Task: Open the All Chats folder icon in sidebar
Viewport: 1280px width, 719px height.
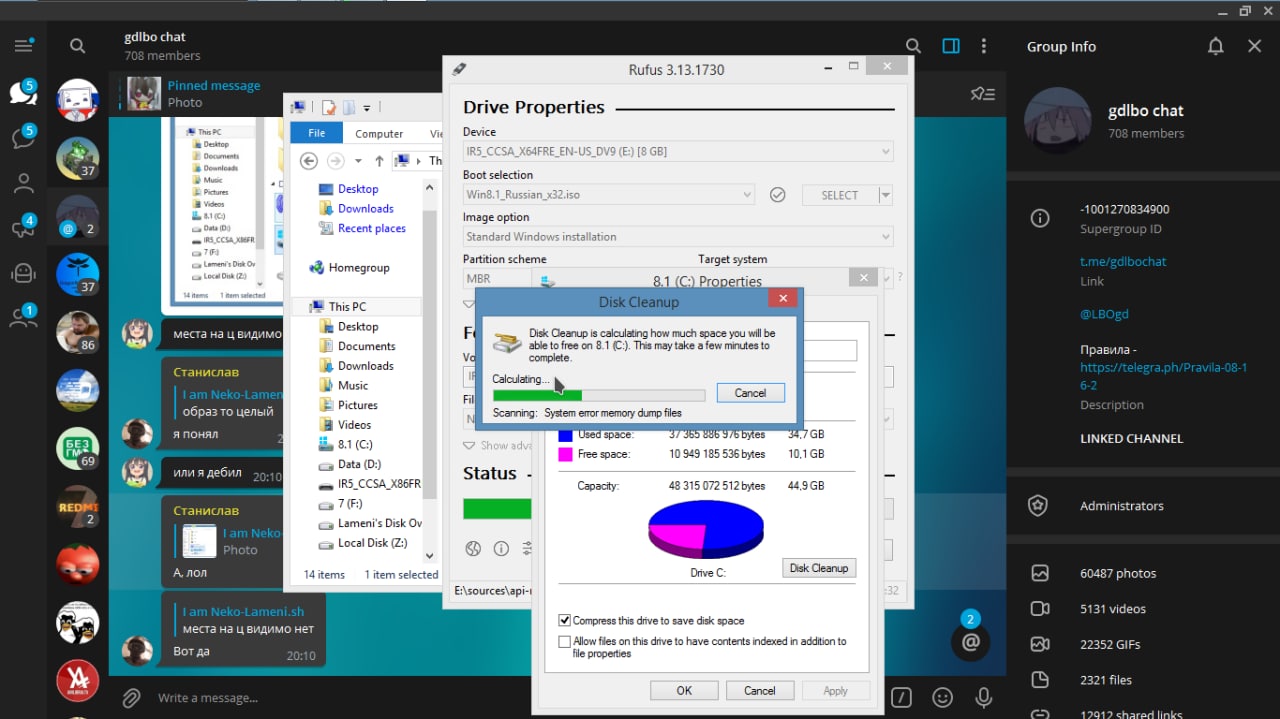Action: click(x=23, y=93)
